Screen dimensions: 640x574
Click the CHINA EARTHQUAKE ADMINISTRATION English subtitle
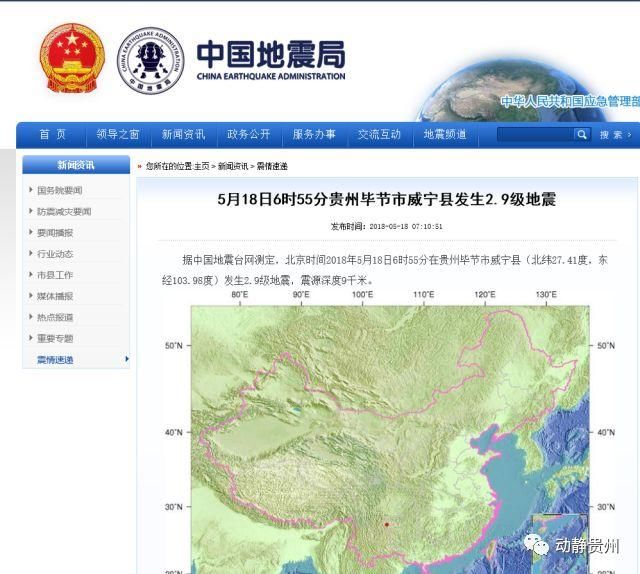coord(271,76)
